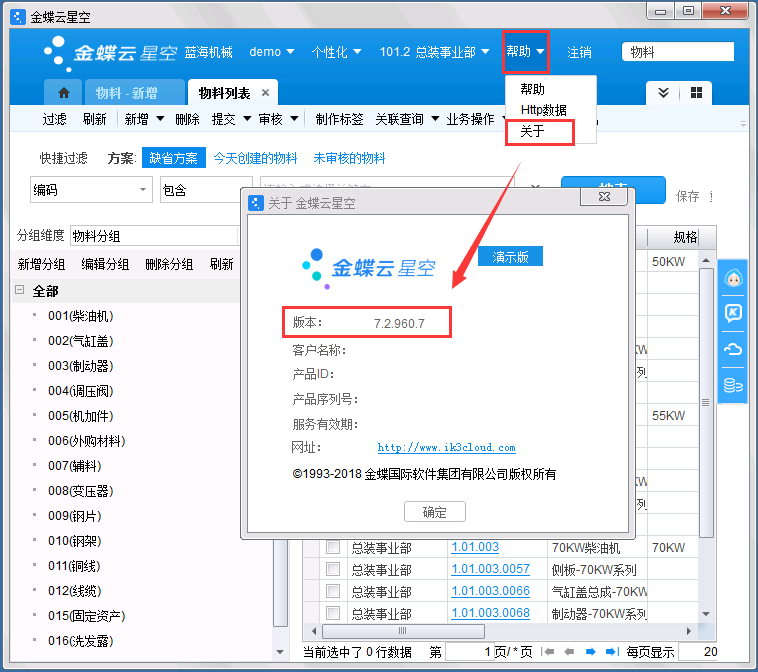Viewport: 758px width, 672px height.
Task: Select 015(固定资产) tree group
Action: [87, 616]
